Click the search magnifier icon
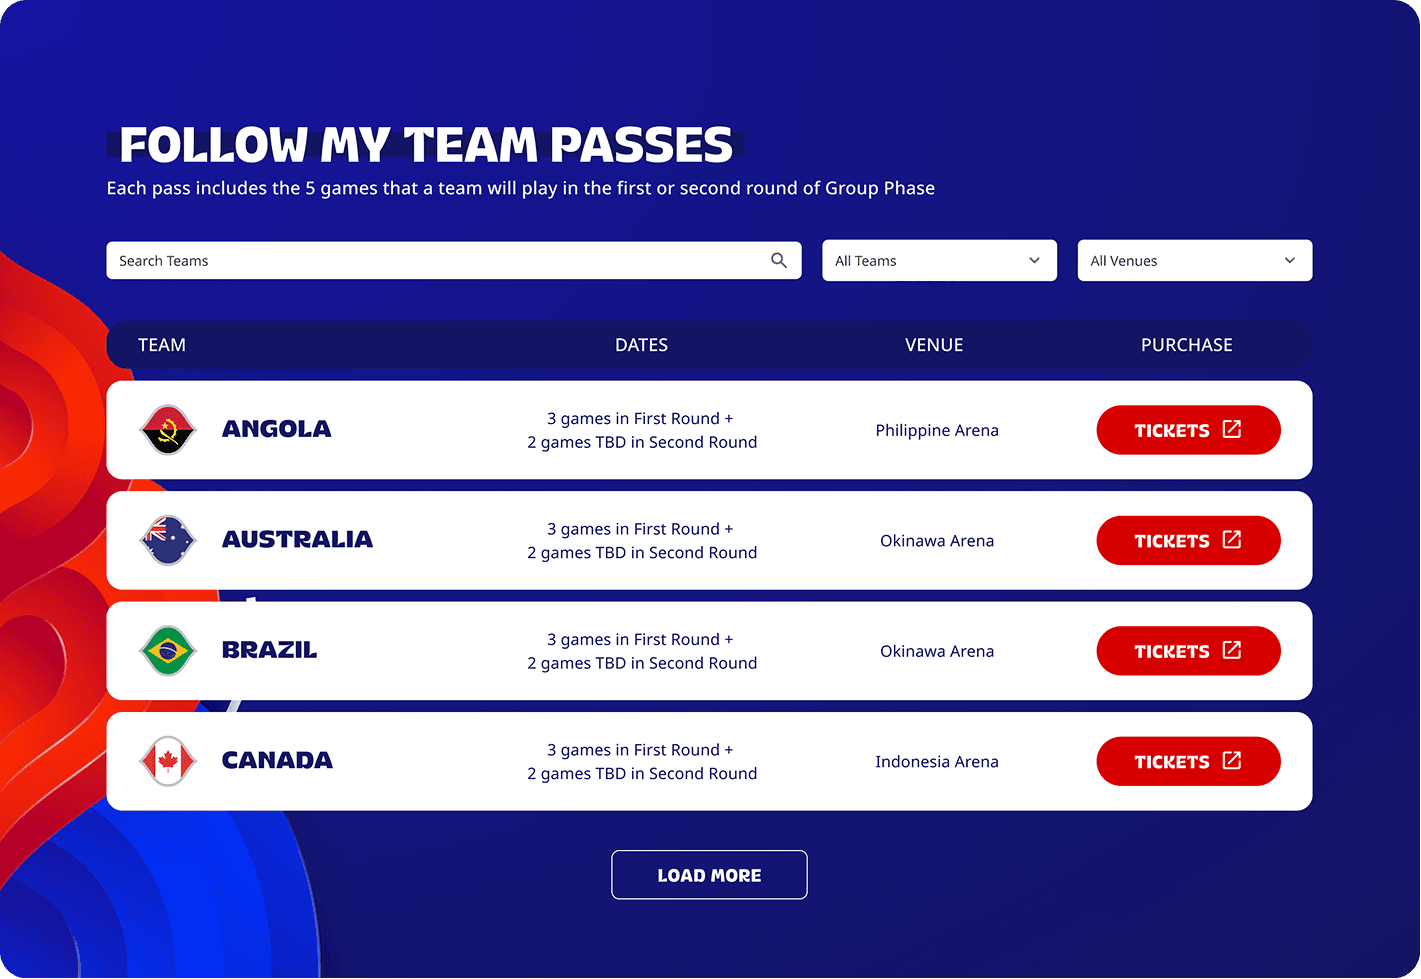The height and width of the screenshot is (979, 1421). coord(778,260)
